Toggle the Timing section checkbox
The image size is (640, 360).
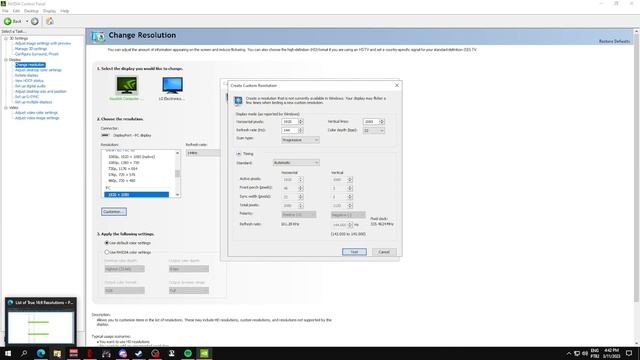(239, 154)
